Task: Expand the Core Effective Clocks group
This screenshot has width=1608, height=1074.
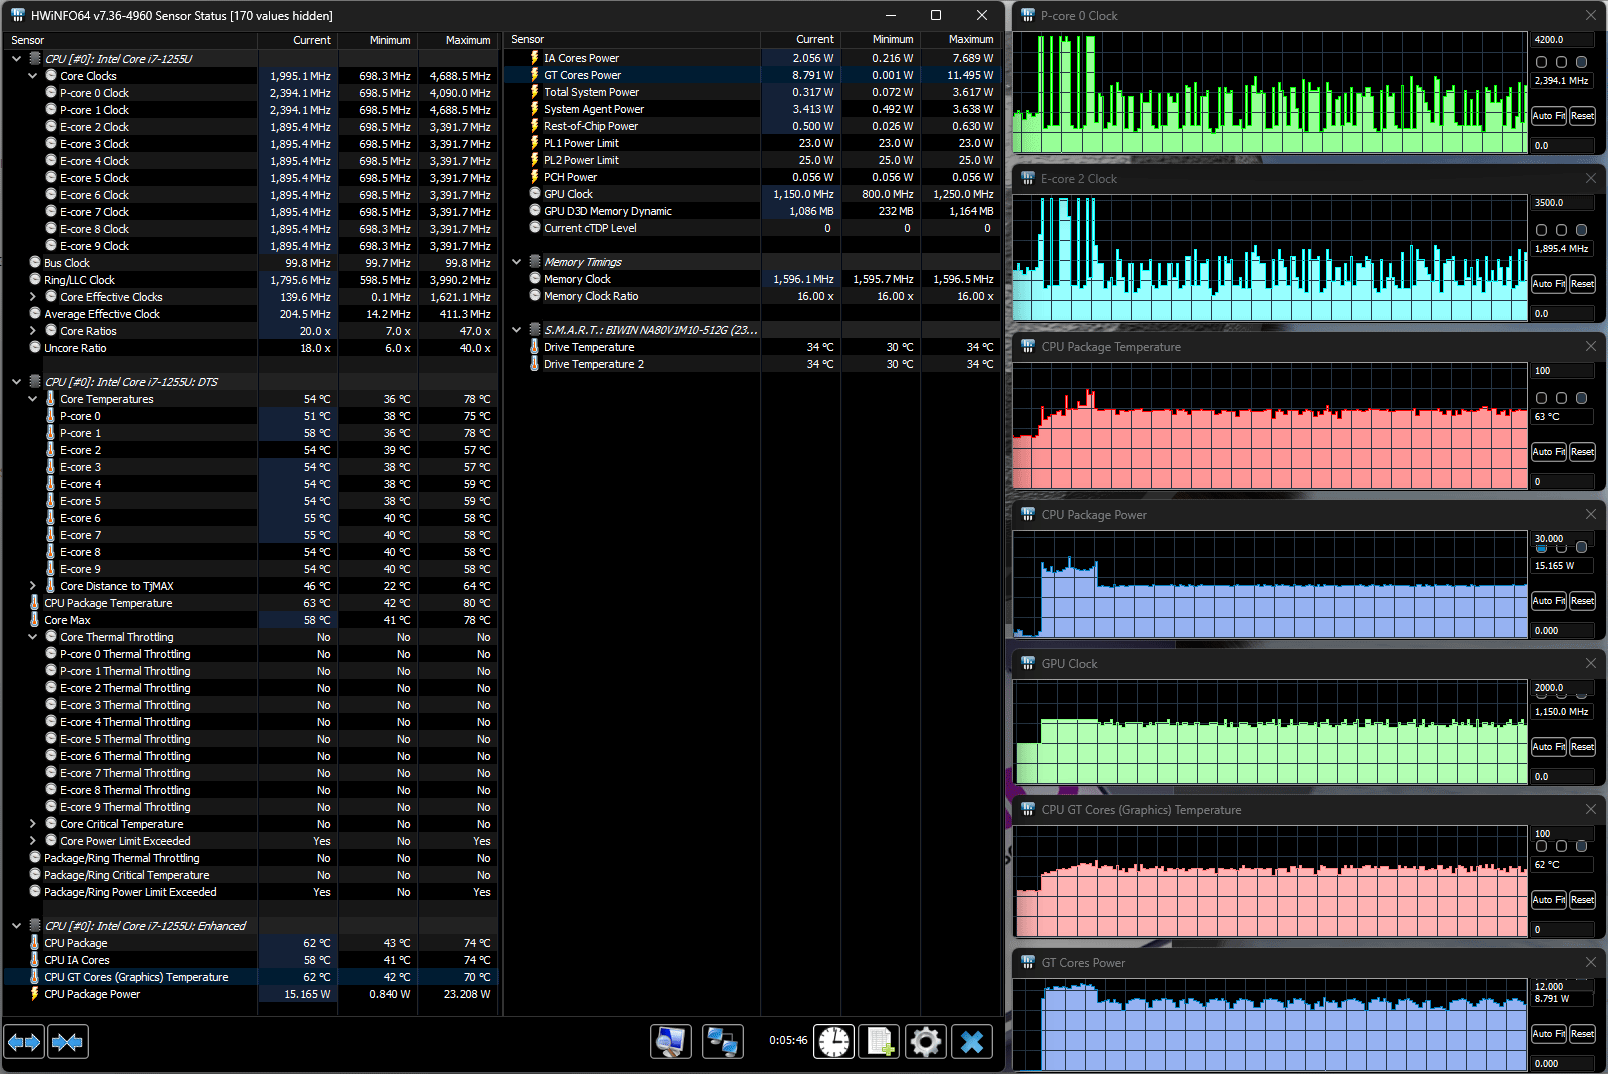Action: pos(33,297)
